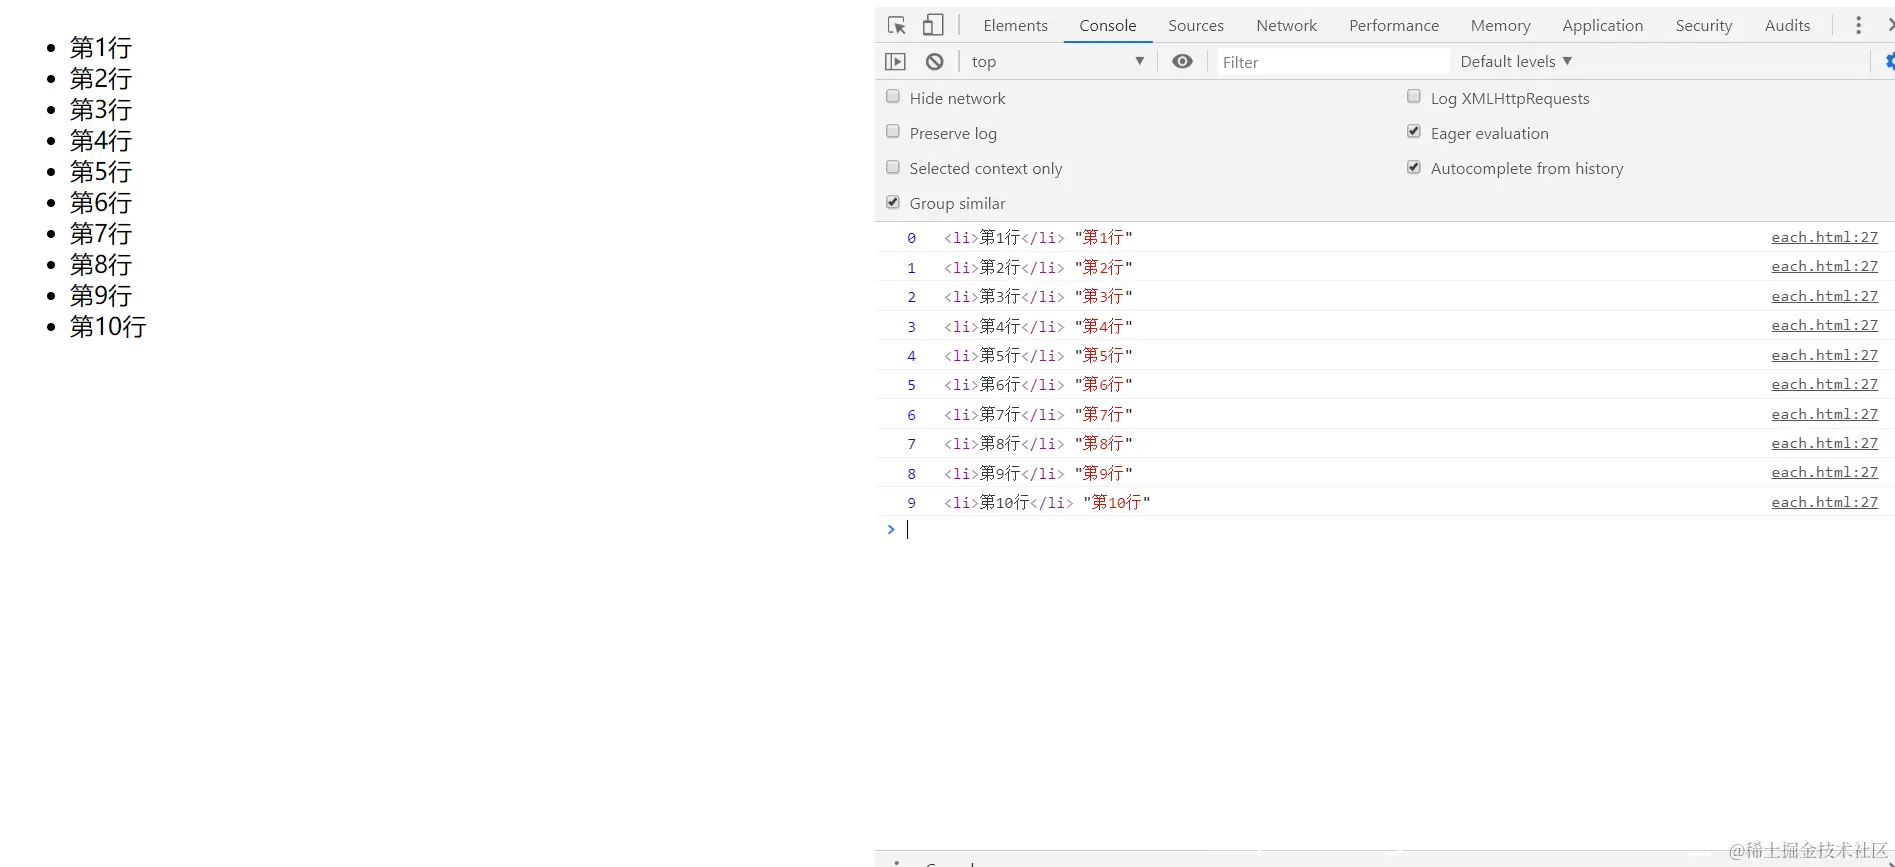Open the top context dropdown
This screenshot has width=1895, height=867.
pos(1057,62)
